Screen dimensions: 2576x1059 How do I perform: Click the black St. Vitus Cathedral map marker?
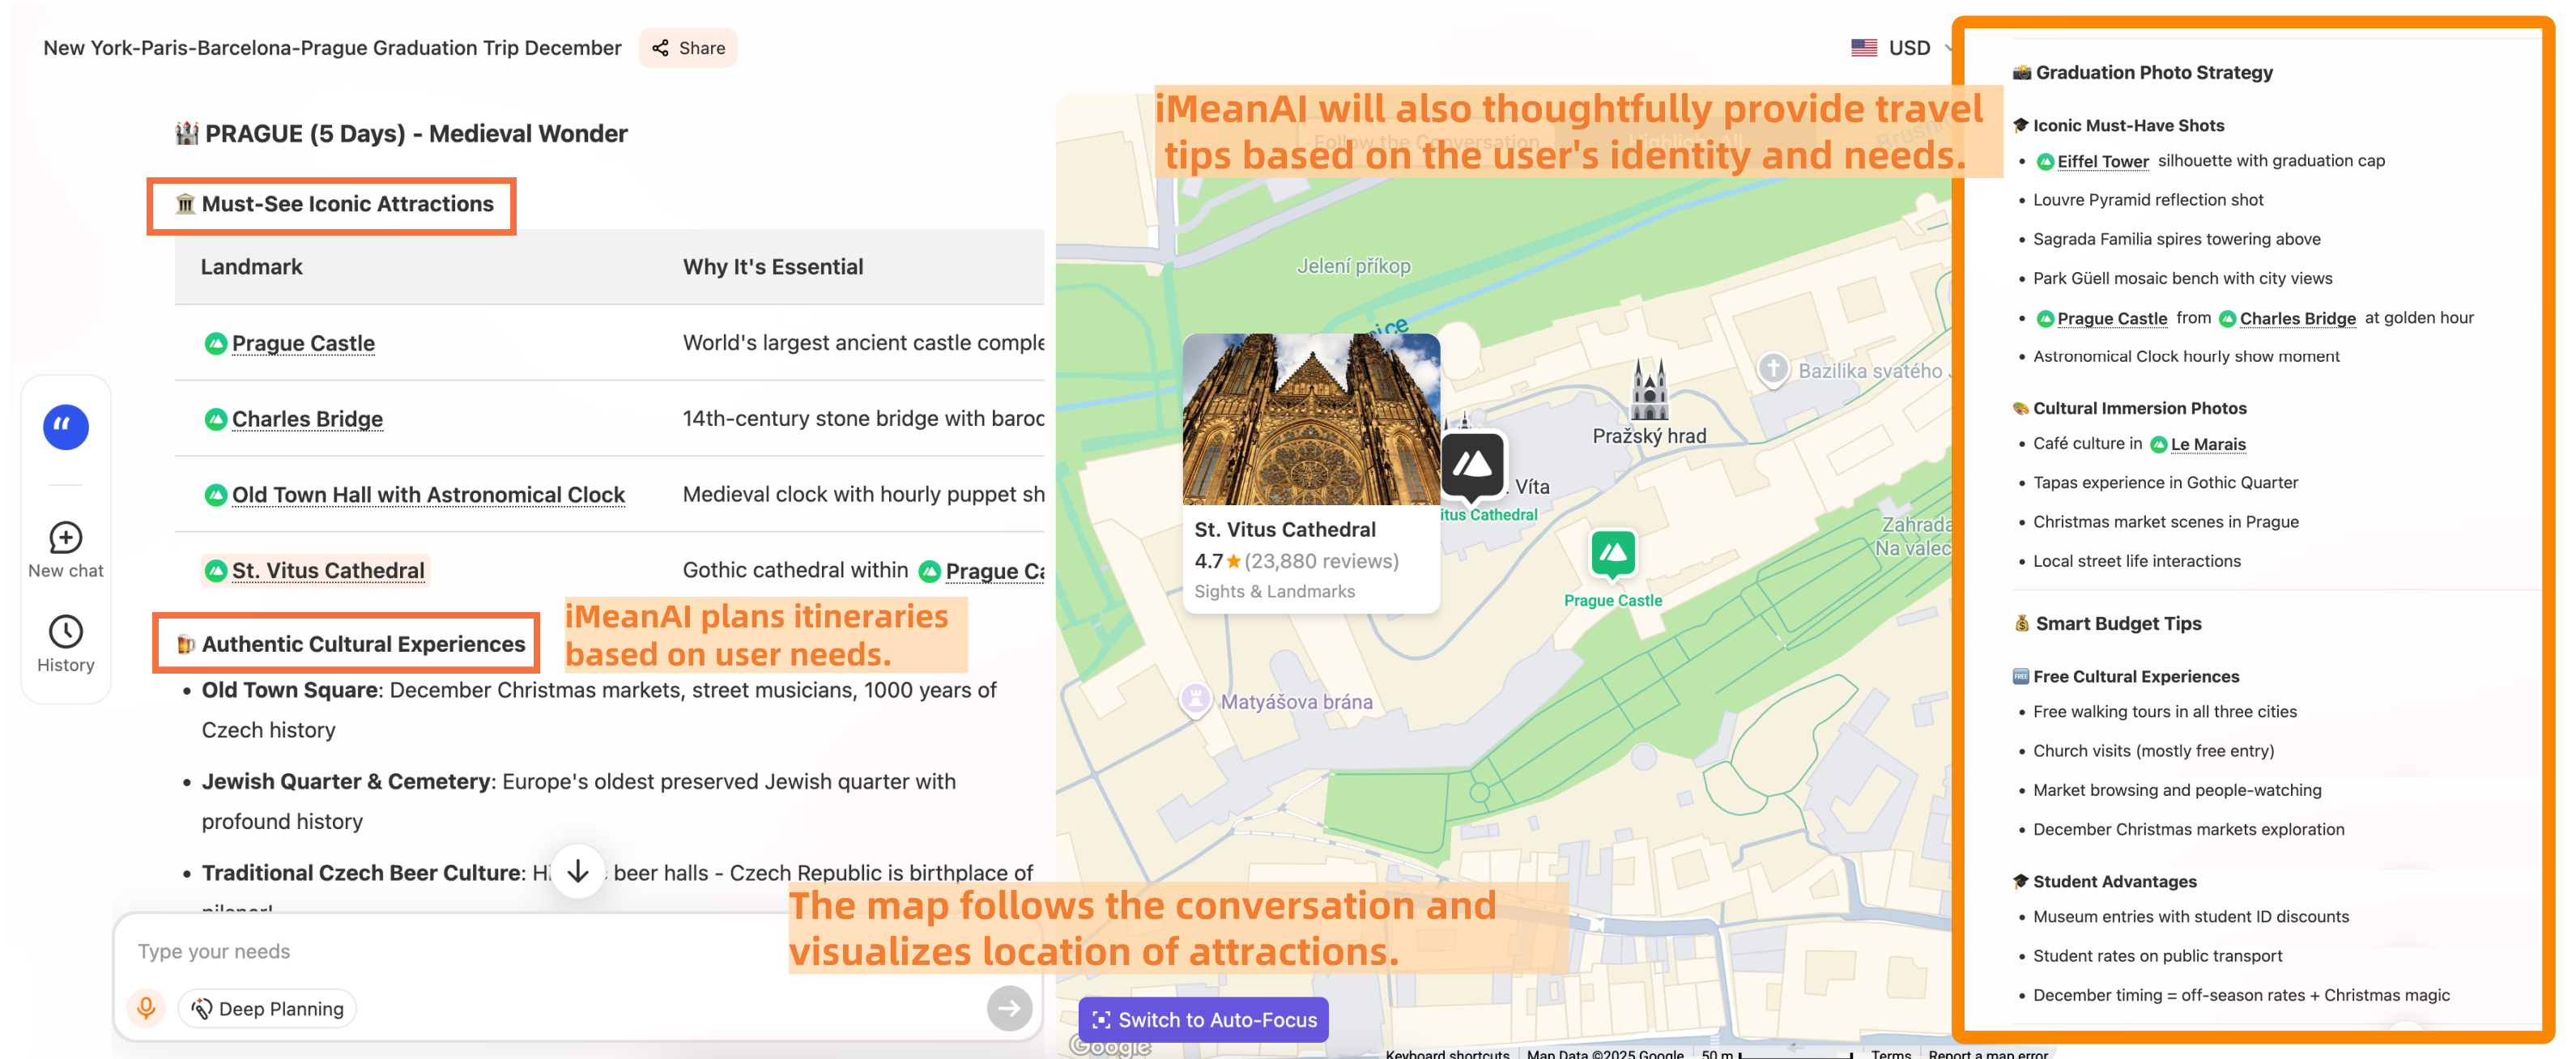(1472, 466)
